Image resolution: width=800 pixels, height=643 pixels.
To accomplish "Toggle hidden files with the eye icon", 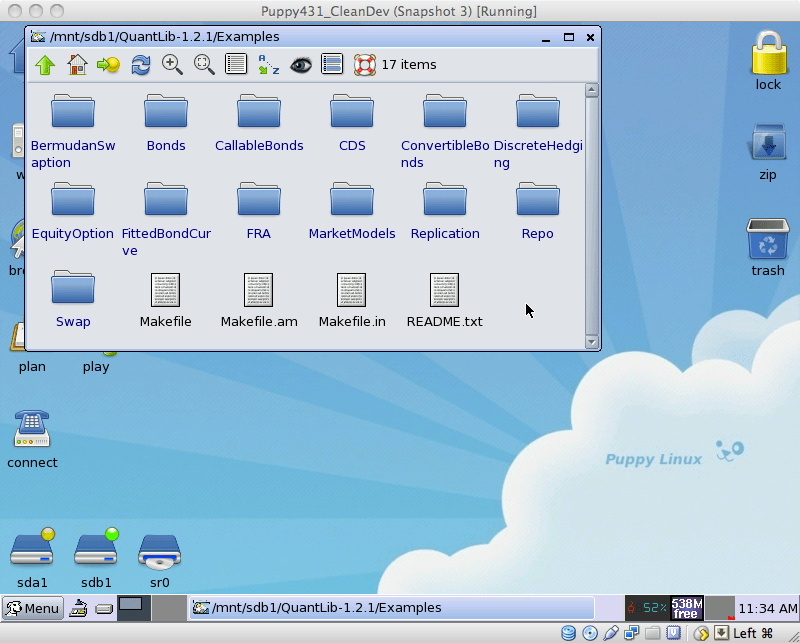I will tap(300, 64).
